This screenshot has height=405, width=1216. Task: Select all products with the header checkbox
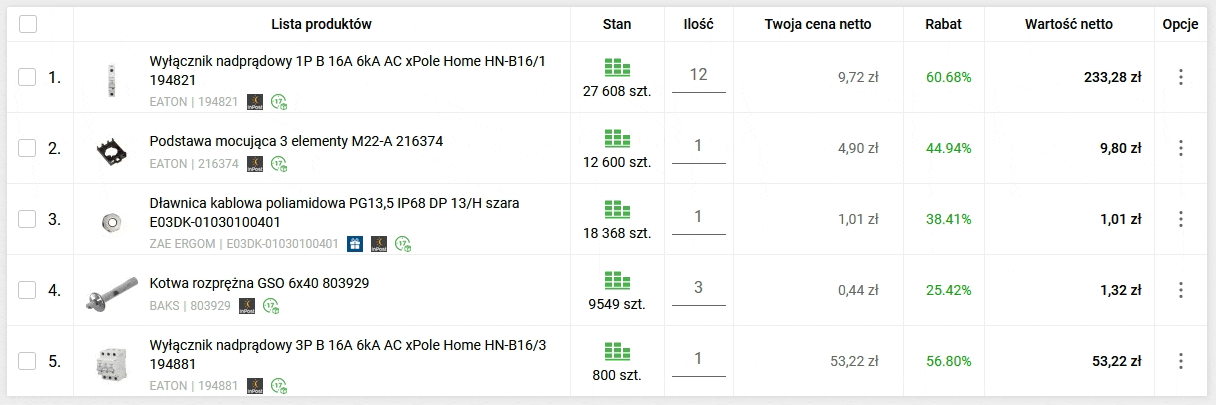click(28, 24)
